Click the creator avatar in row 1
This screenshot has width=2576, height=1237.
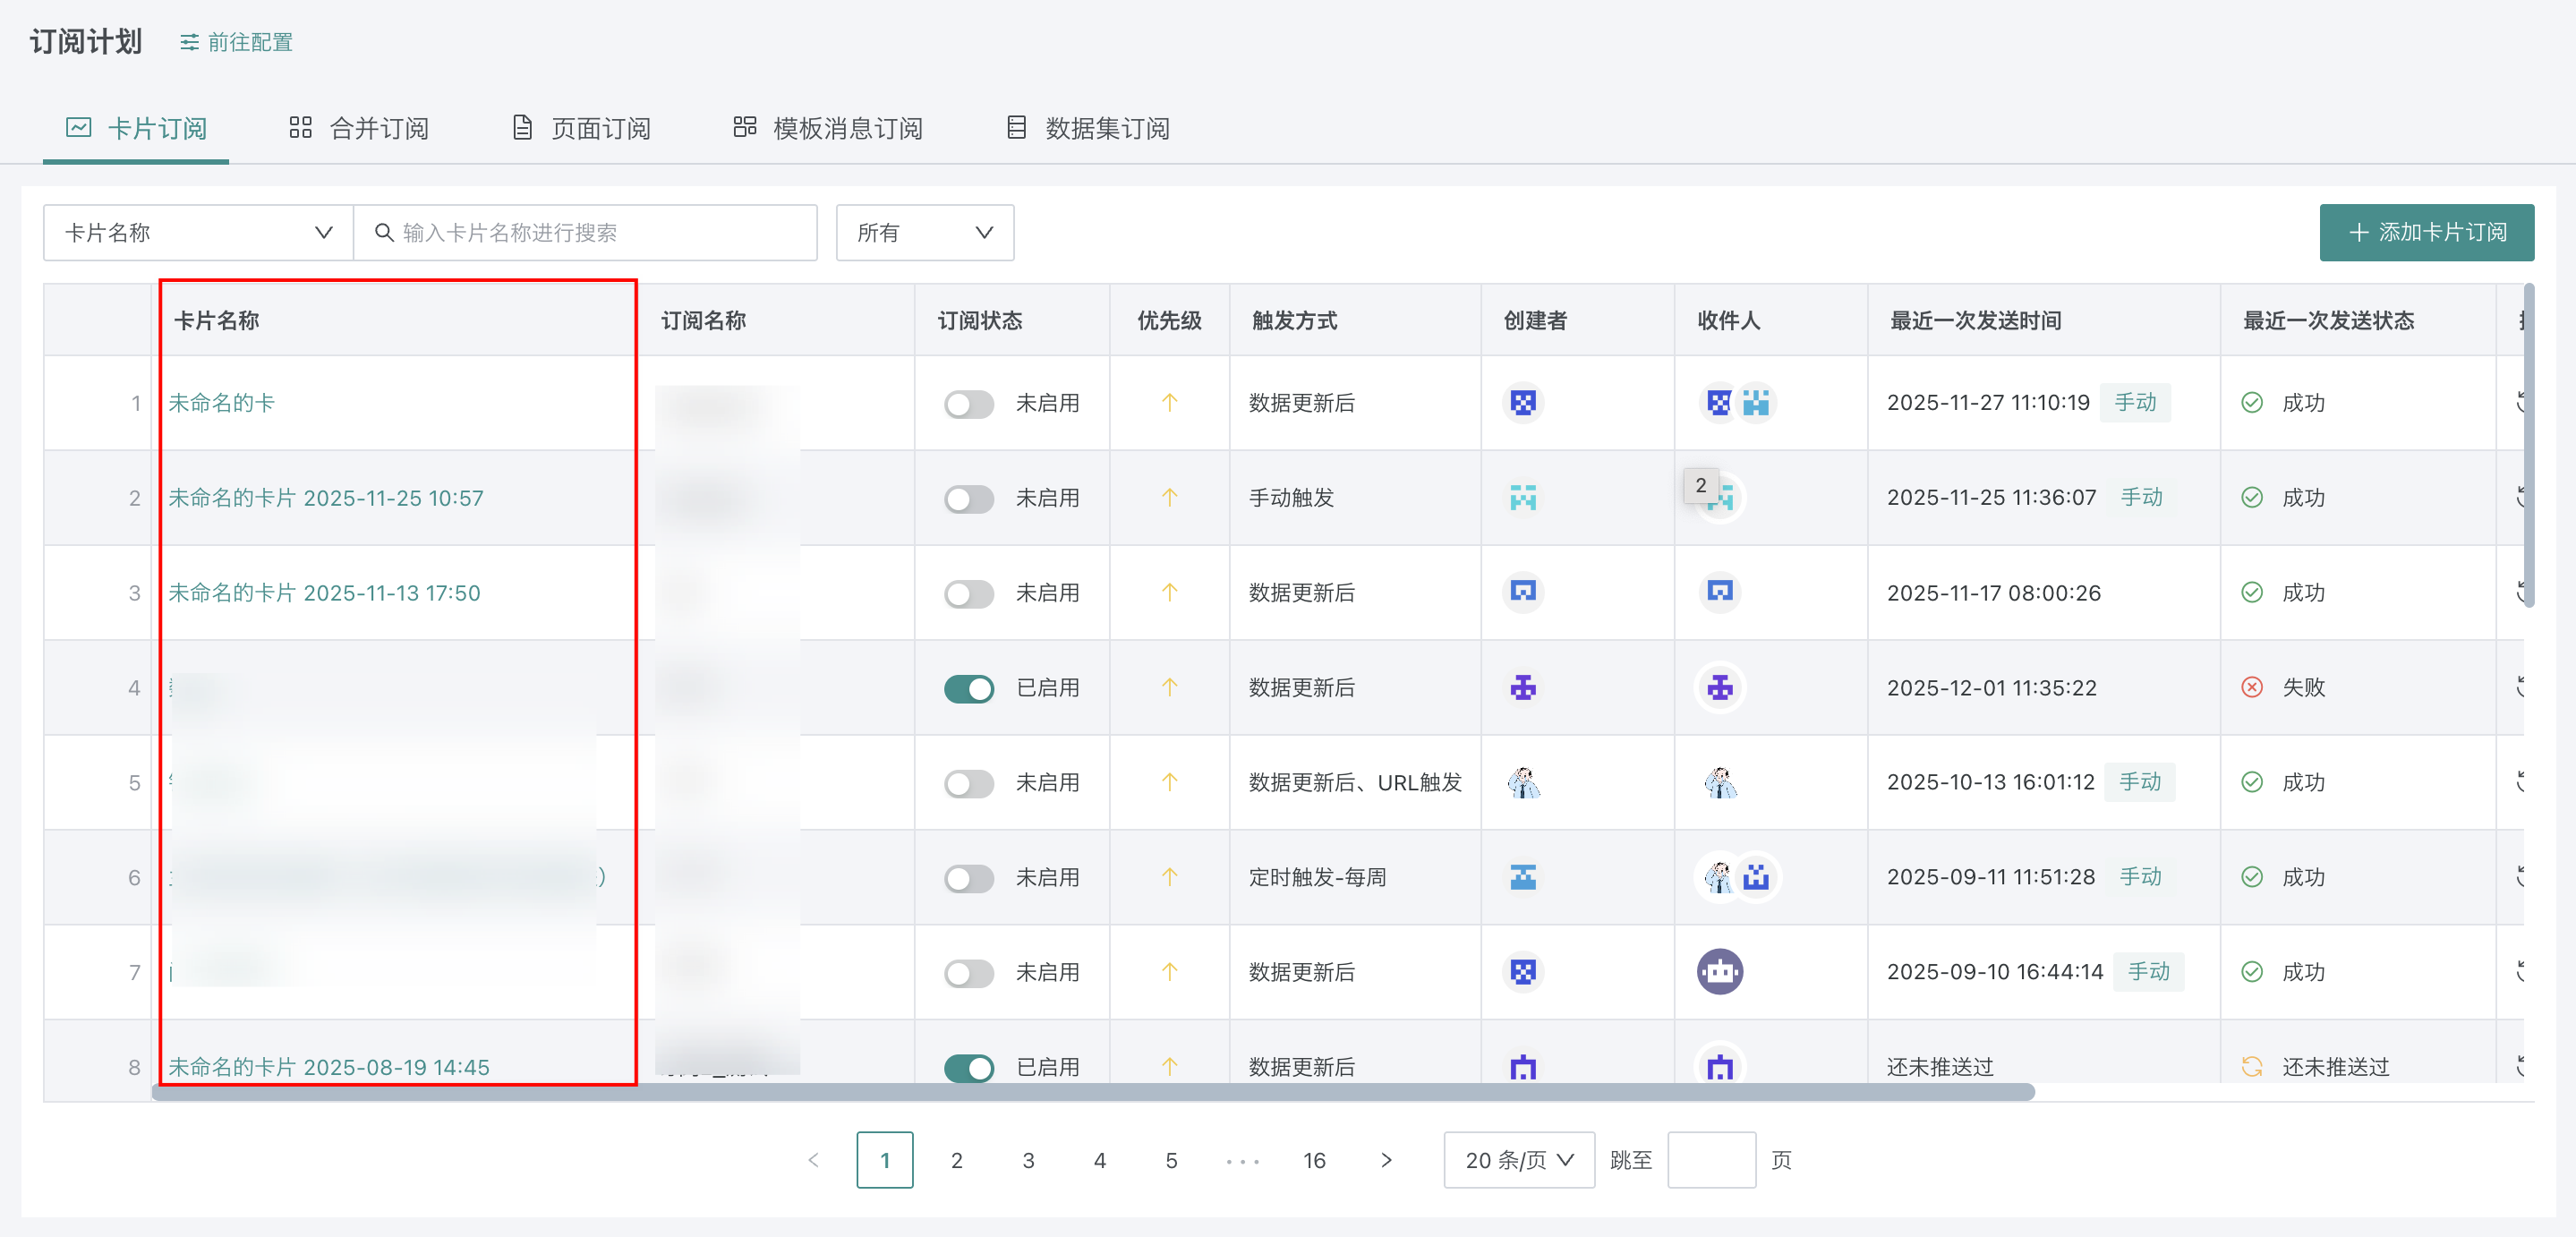point(1522,403)
